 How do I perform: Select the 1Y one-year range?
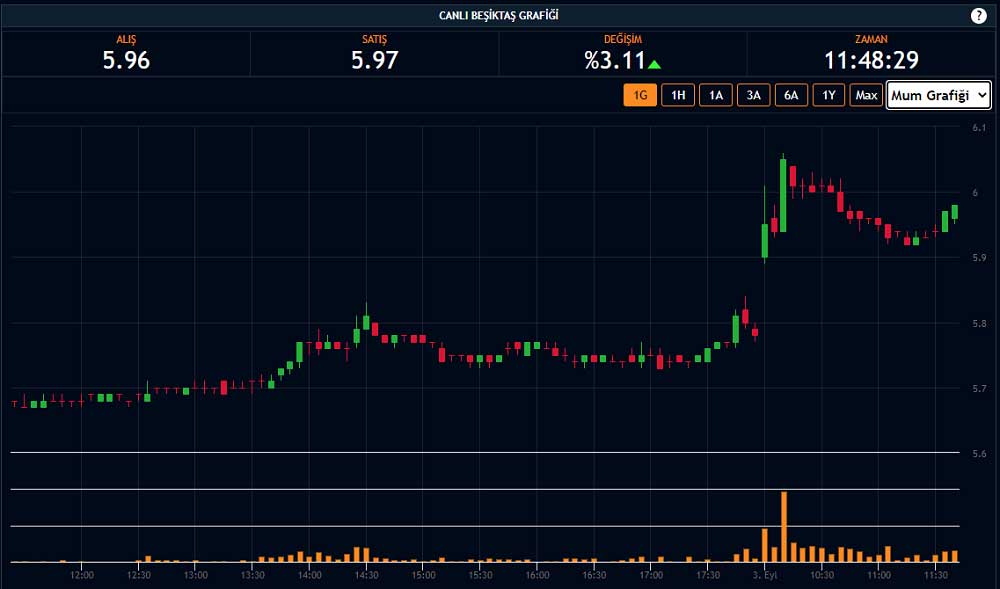[828, 95]
